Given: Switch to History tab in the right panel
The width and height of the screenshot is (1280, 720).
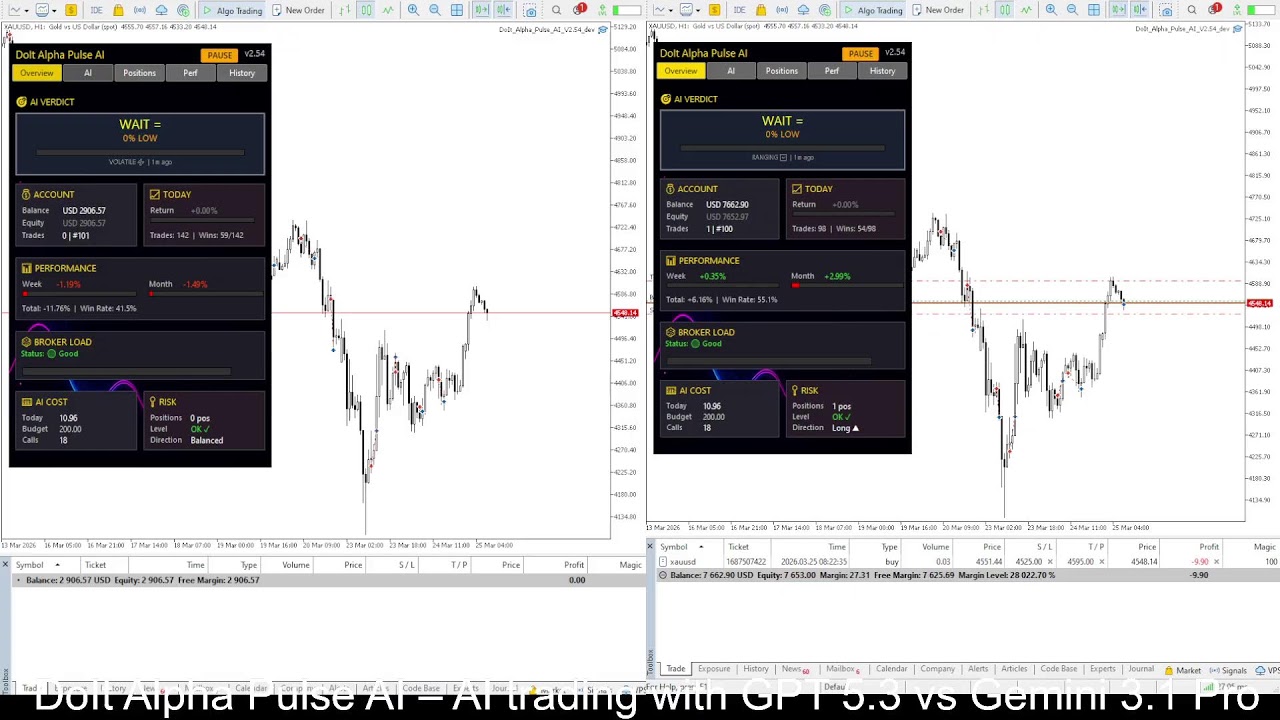Looking at the screenshot, I should click(882, 71).
